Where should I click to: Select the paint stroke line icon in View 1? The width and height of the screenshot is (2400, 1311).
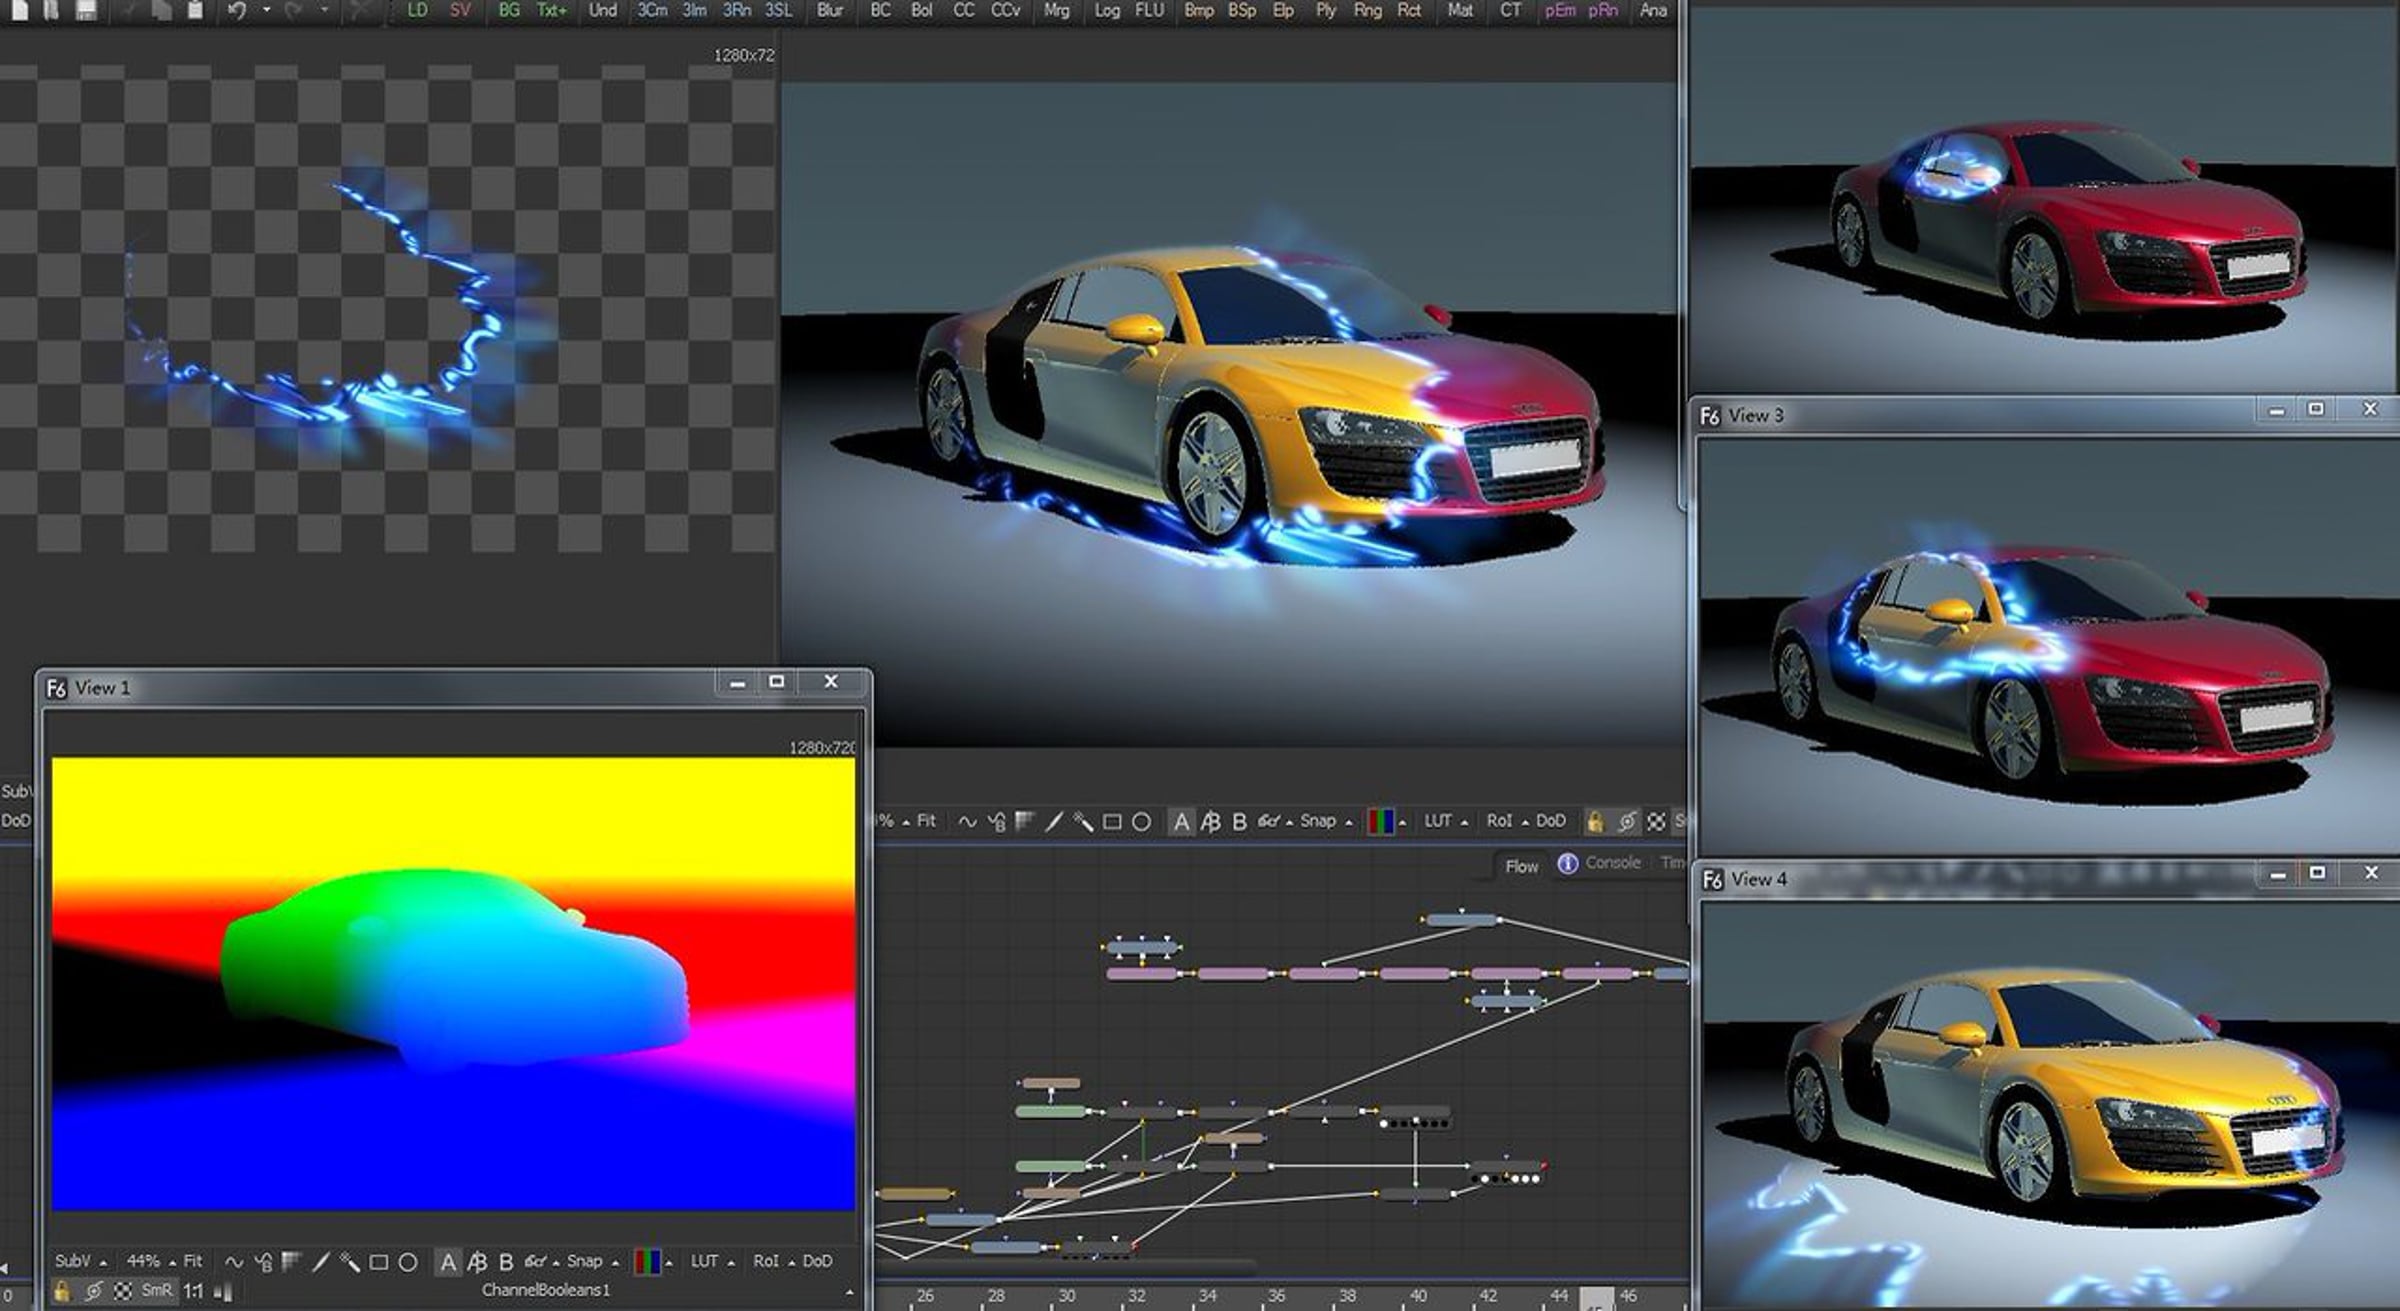pyautogui.click(x=321, y=1262)
